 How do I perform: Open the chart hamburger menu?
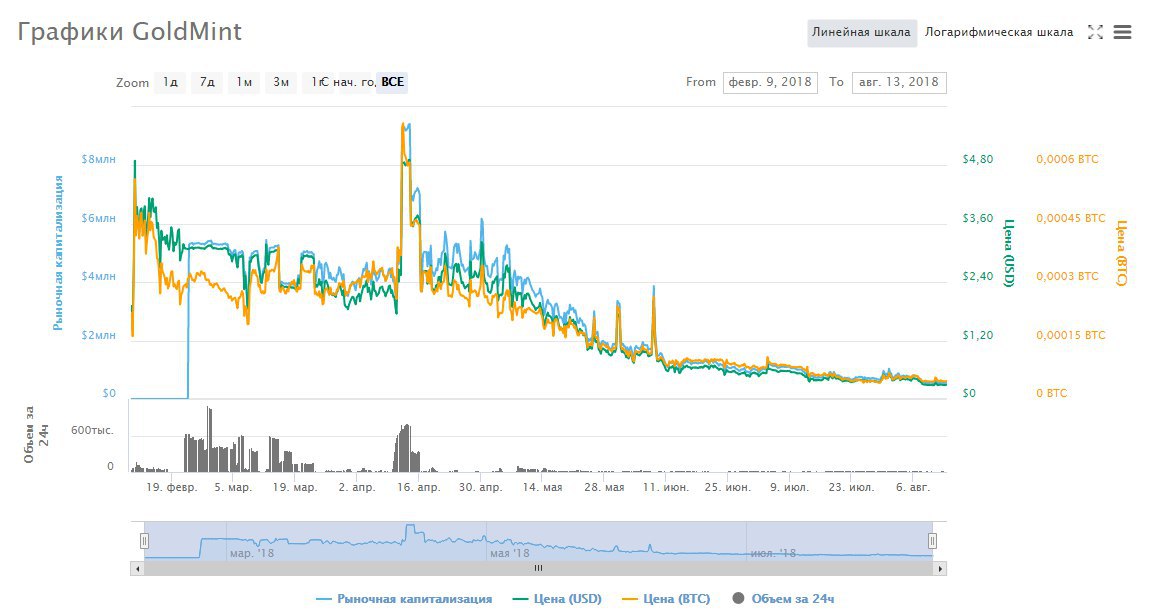(1122, 32)
